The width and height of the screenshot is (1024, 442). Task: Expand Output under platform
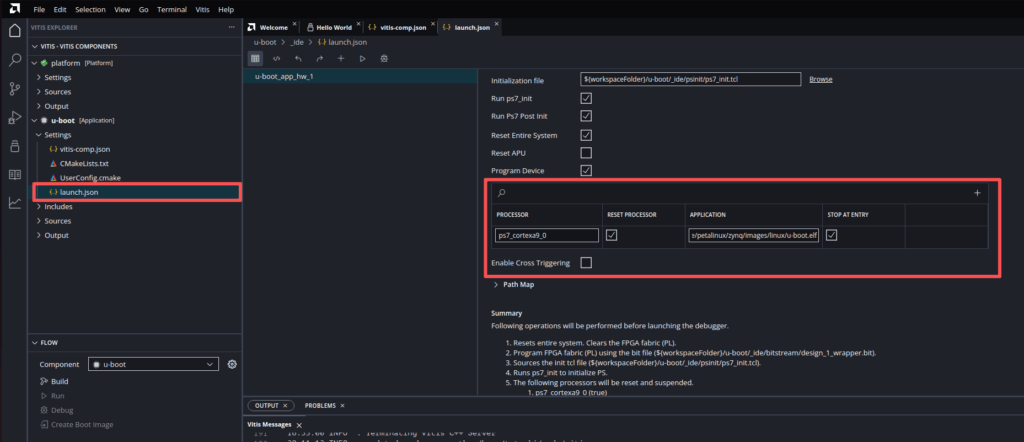click(x=39, y=106)
